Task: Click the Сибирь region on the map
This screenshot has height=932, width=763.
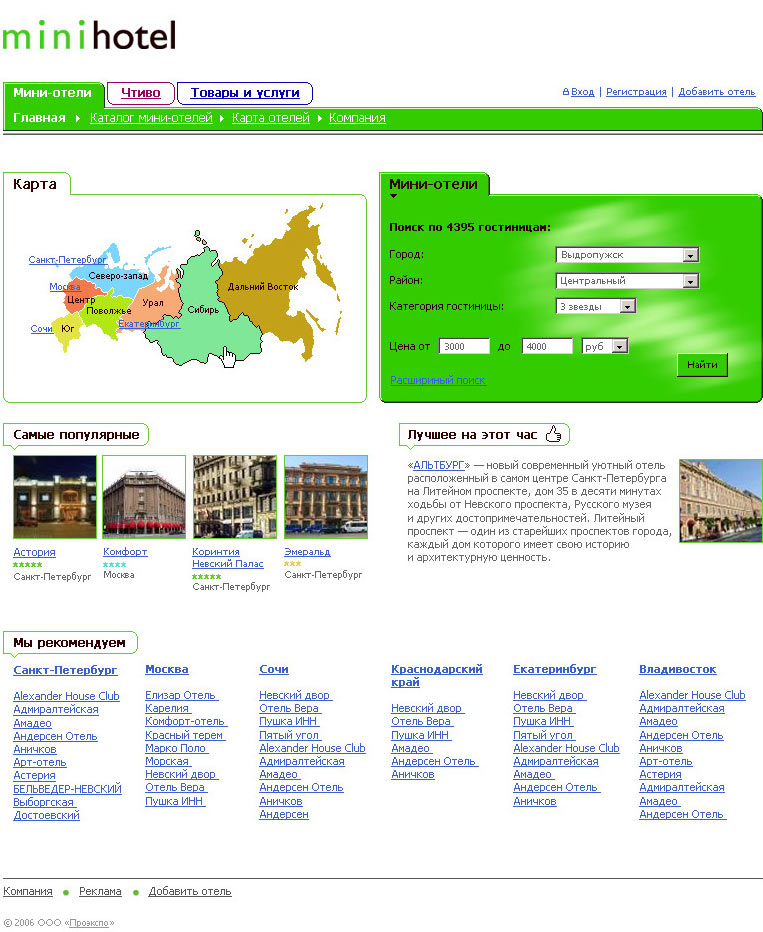Action: pos(200,325)
